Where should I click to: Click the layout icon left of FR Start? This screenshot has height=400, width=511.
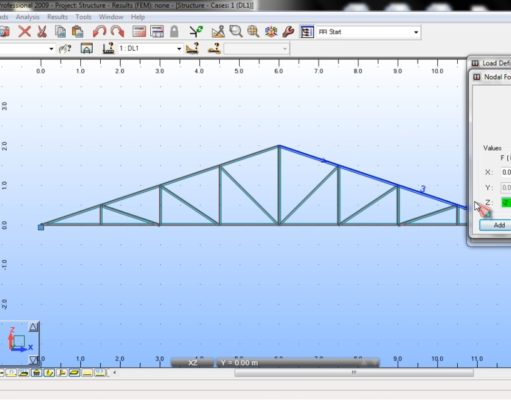pyautogui.click(x=307, y=32)
